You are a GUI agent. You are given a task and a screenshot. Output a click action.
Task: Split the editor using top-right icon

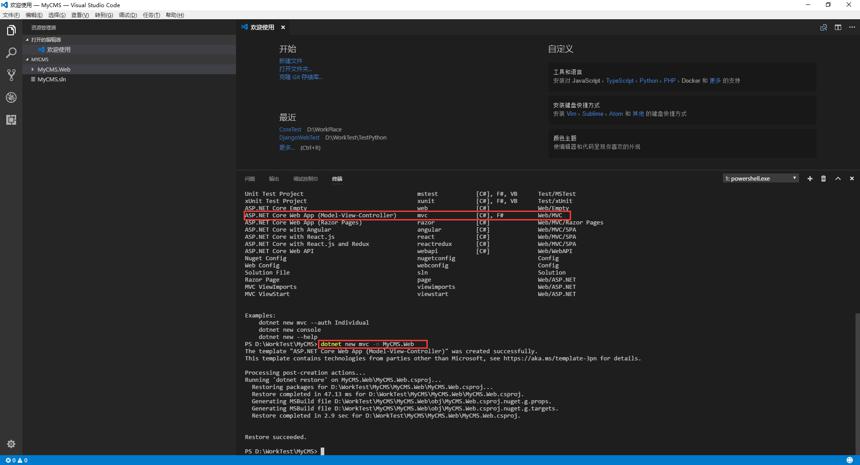838,27
